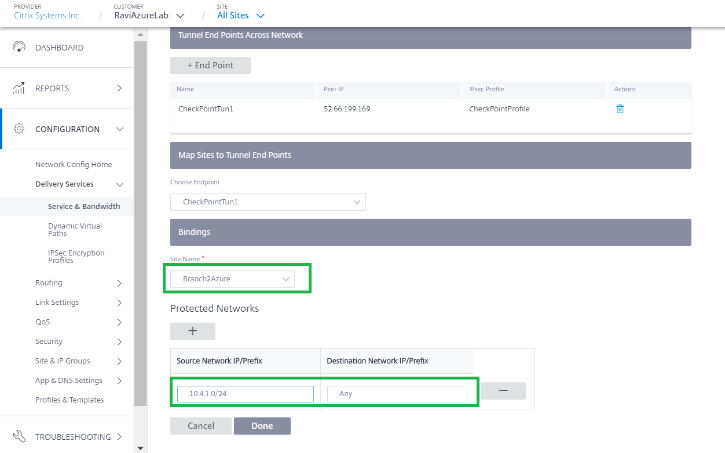Click the Map Sites to Tunnel End Points header
Screen dimensions: 725x453
pos(430,155)
